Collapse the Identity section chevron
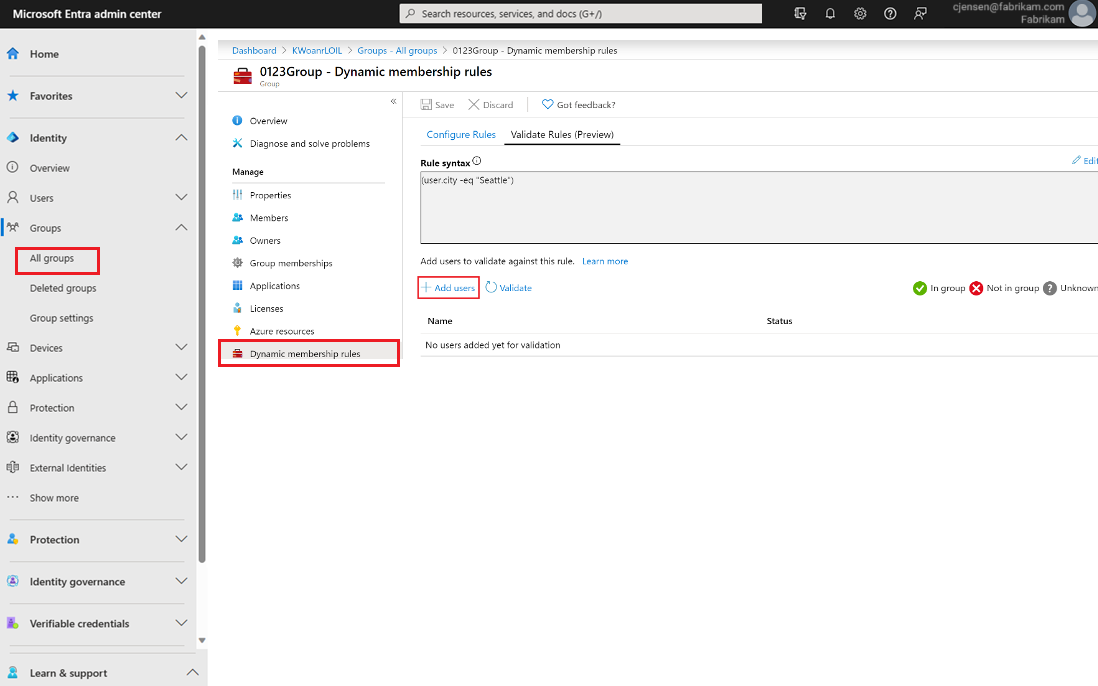This screenshot has width=1098, height=686. 181,137
